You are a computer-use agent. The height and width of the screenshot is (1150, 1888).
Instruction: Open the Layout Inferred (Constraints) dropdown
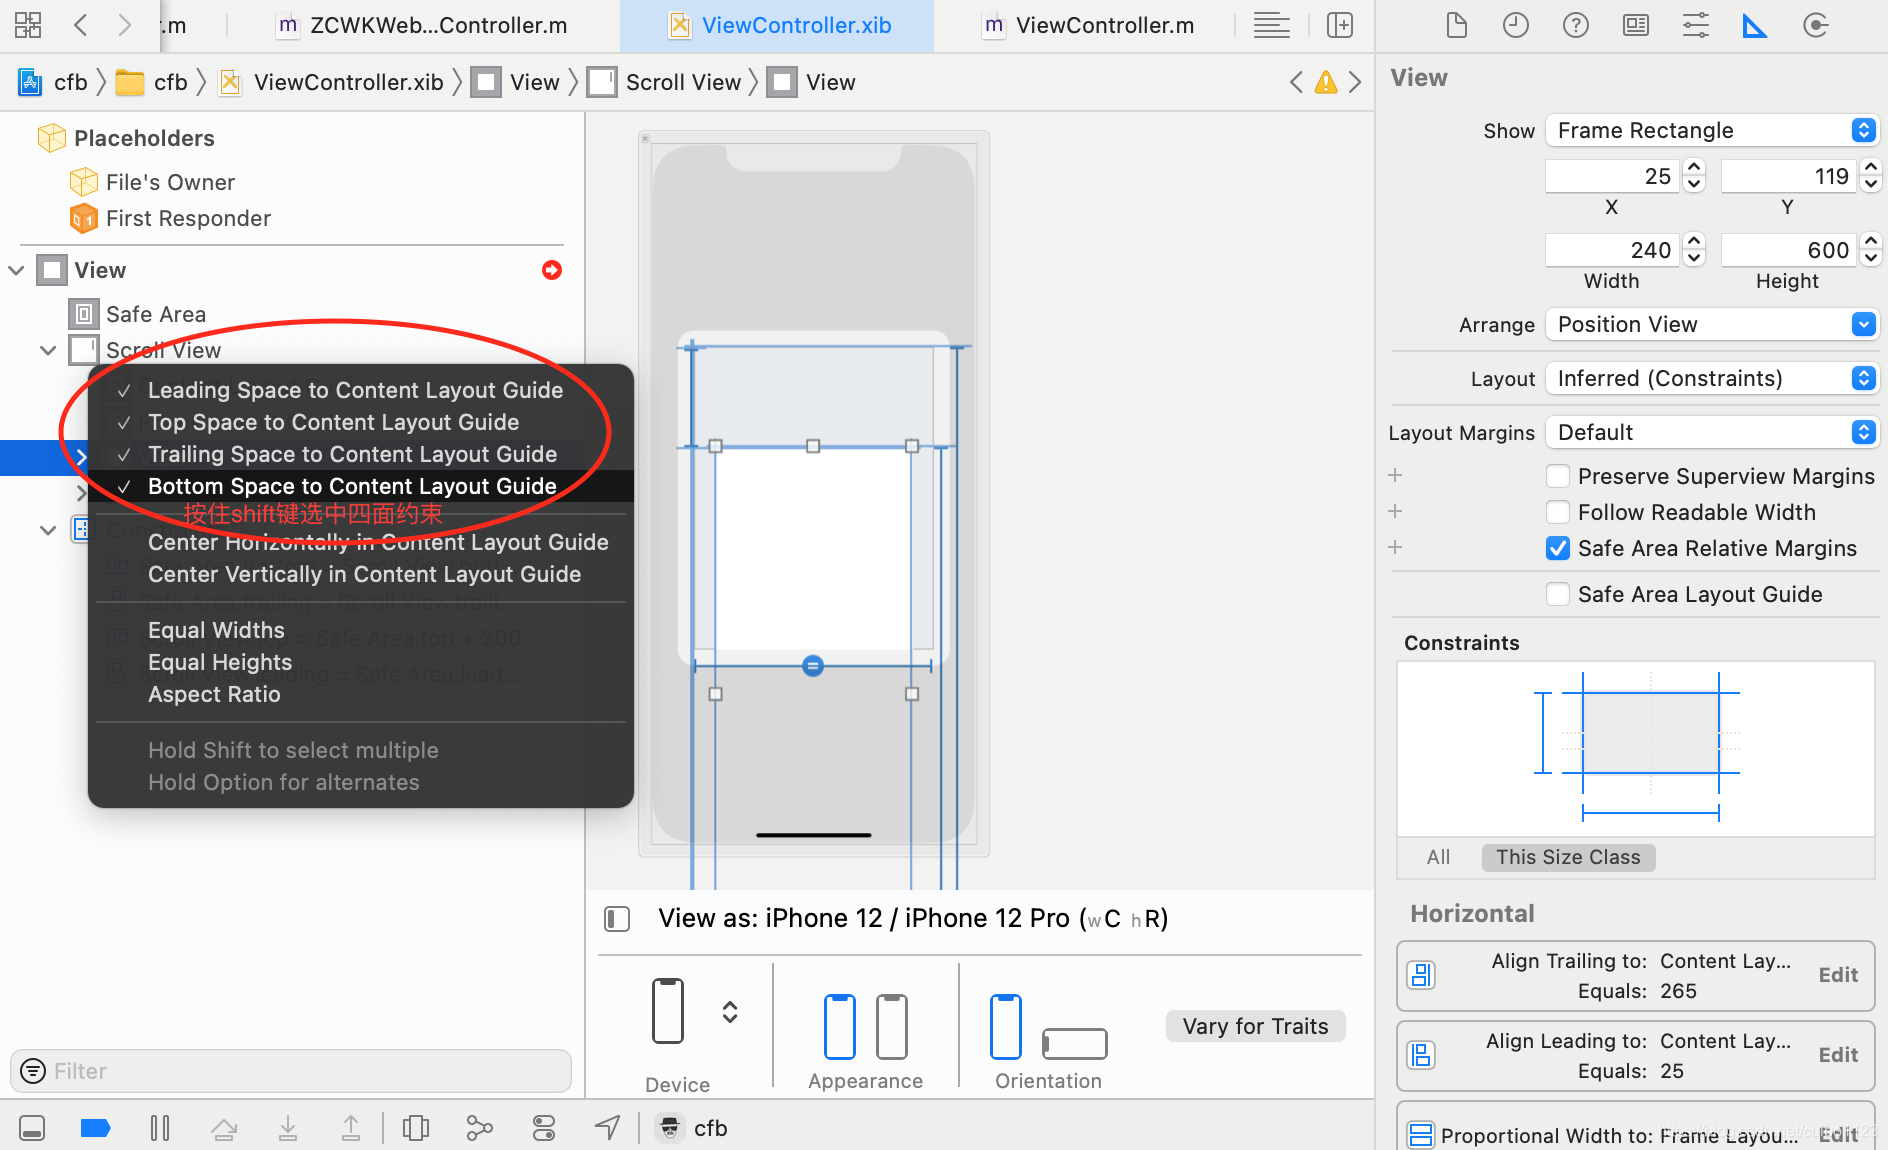click(x=1712, y=378)
